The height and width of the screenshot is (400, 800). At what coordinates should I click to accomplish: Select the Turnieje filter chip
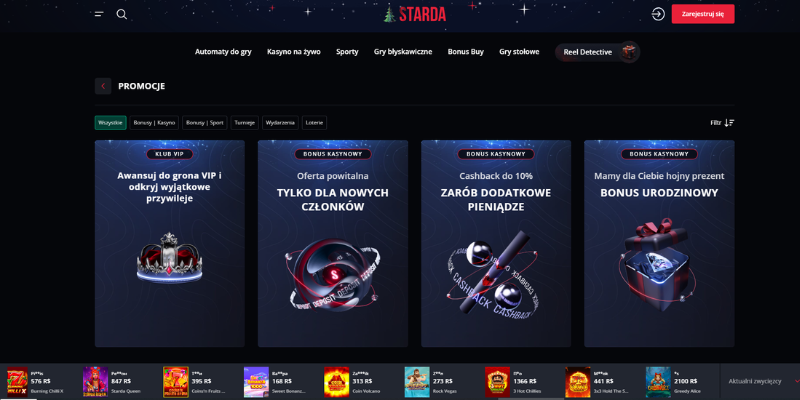244,122
